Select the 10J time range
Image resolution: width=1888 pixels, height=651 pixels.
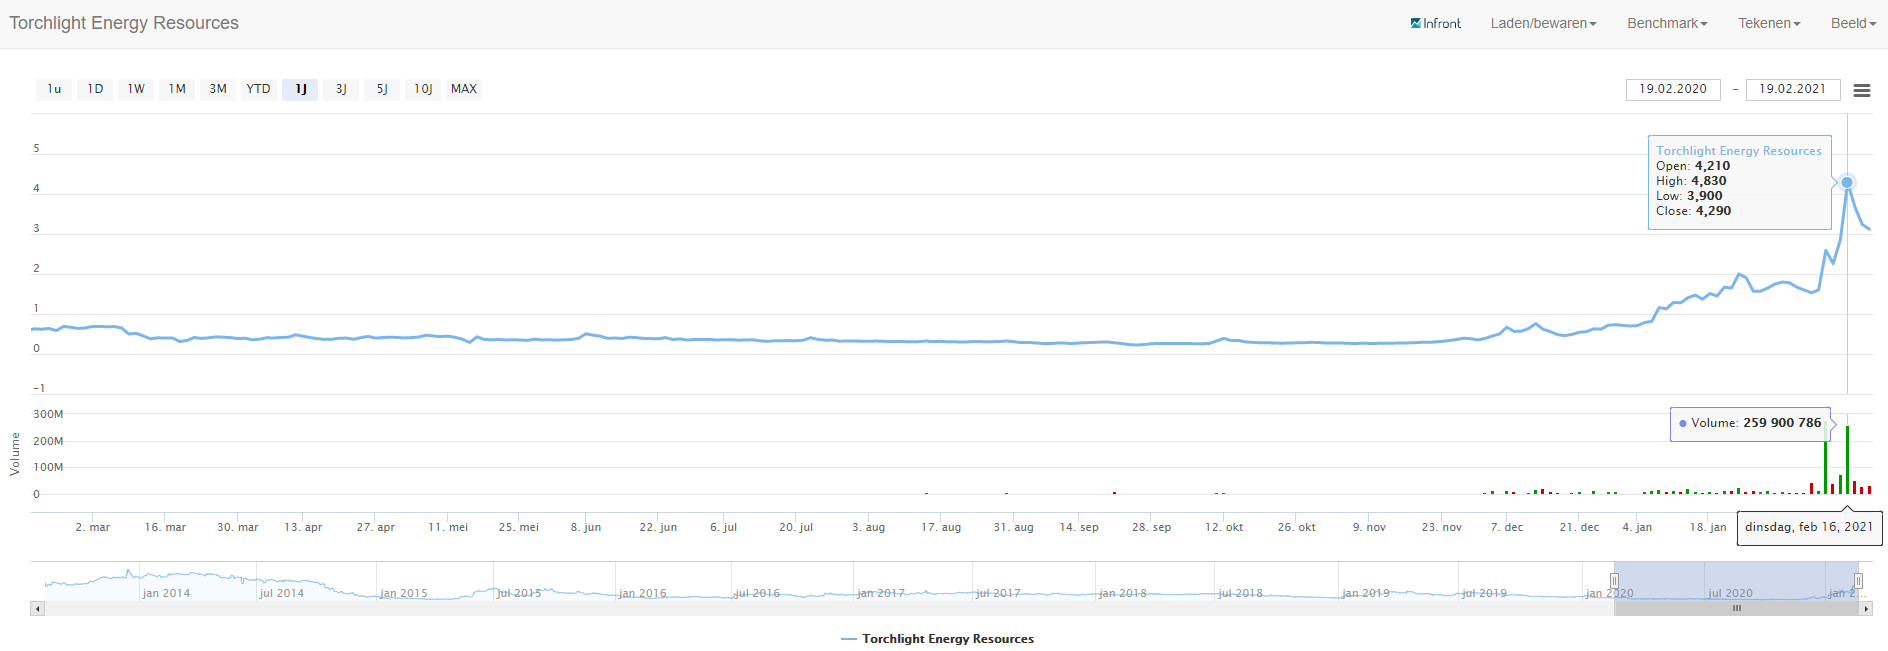(x=423, y=89)
